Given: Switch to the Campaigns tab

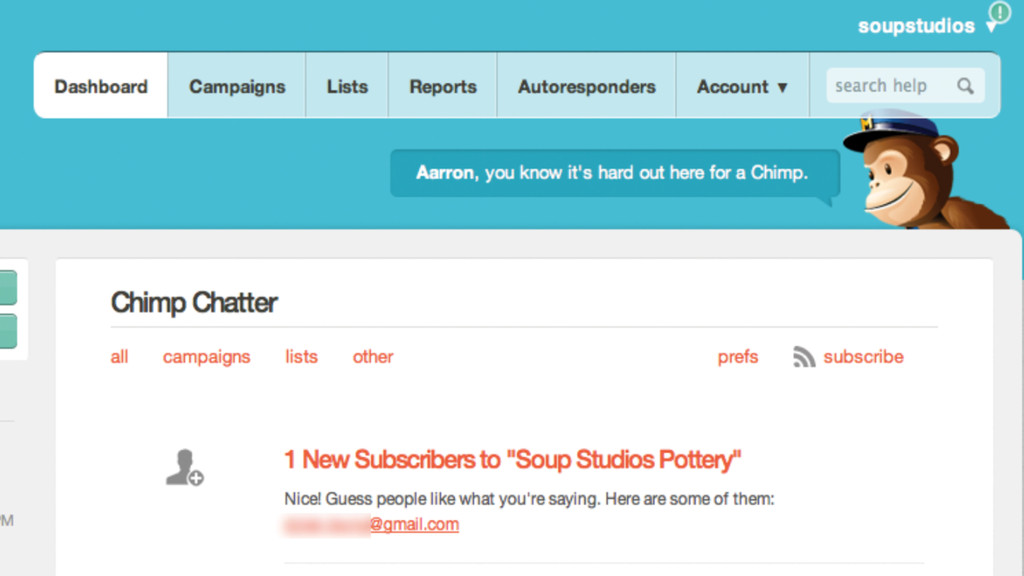Looking at the screenshot, I should 237,86.
